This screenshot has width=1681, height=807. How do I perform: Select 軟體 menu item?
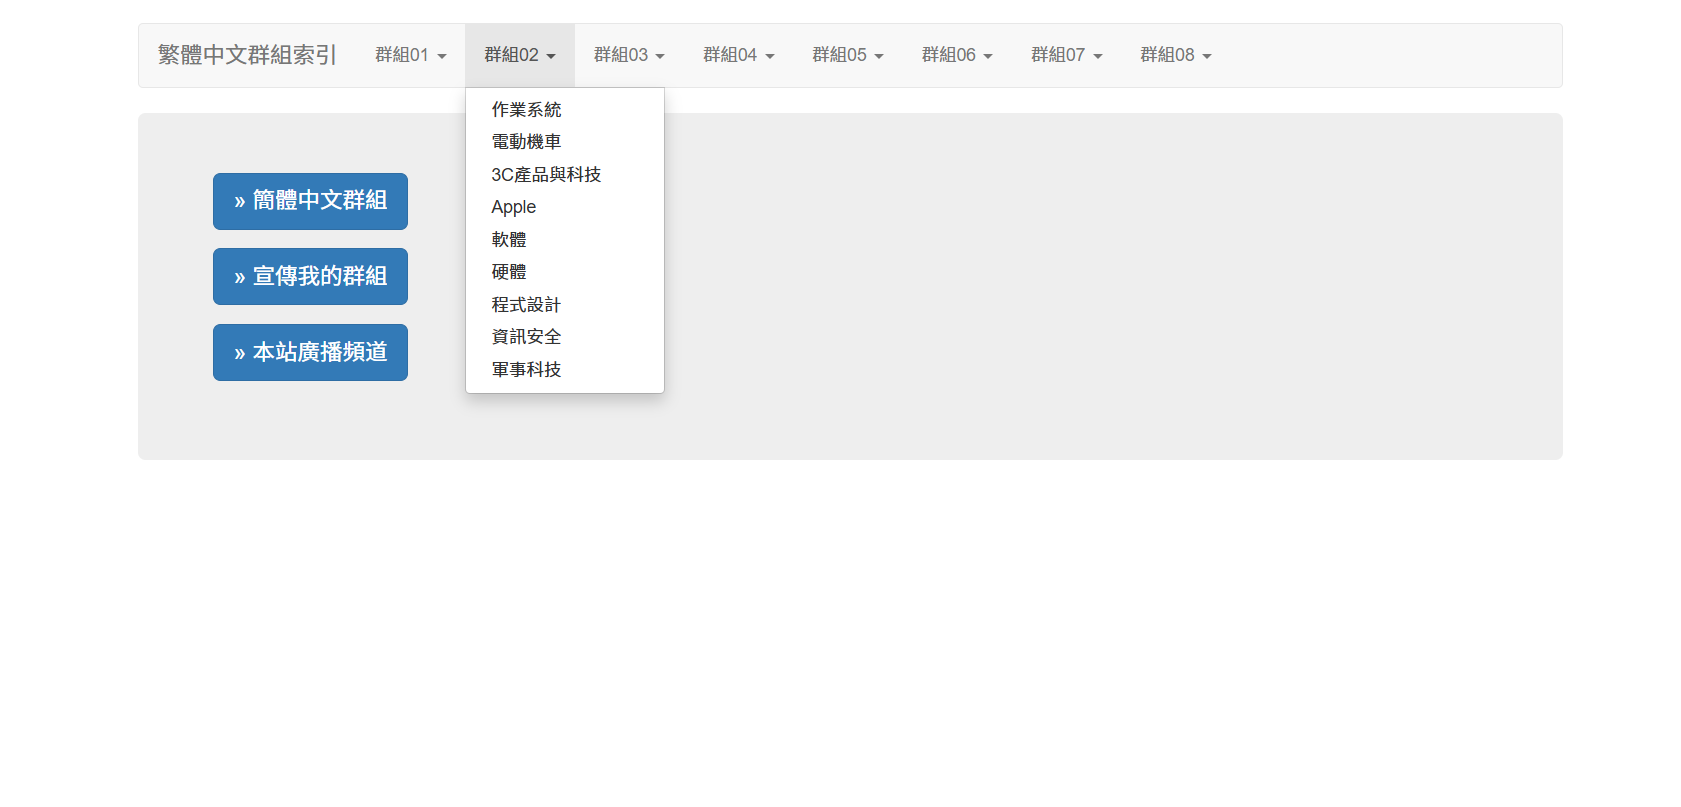pyautogui.click(x=565, y=240)
